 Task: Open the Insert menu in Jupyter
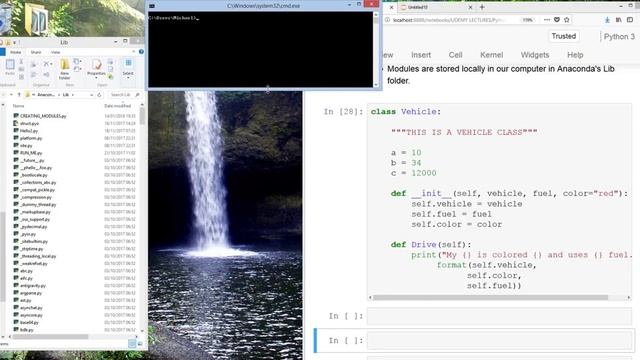tap(421, 55)
